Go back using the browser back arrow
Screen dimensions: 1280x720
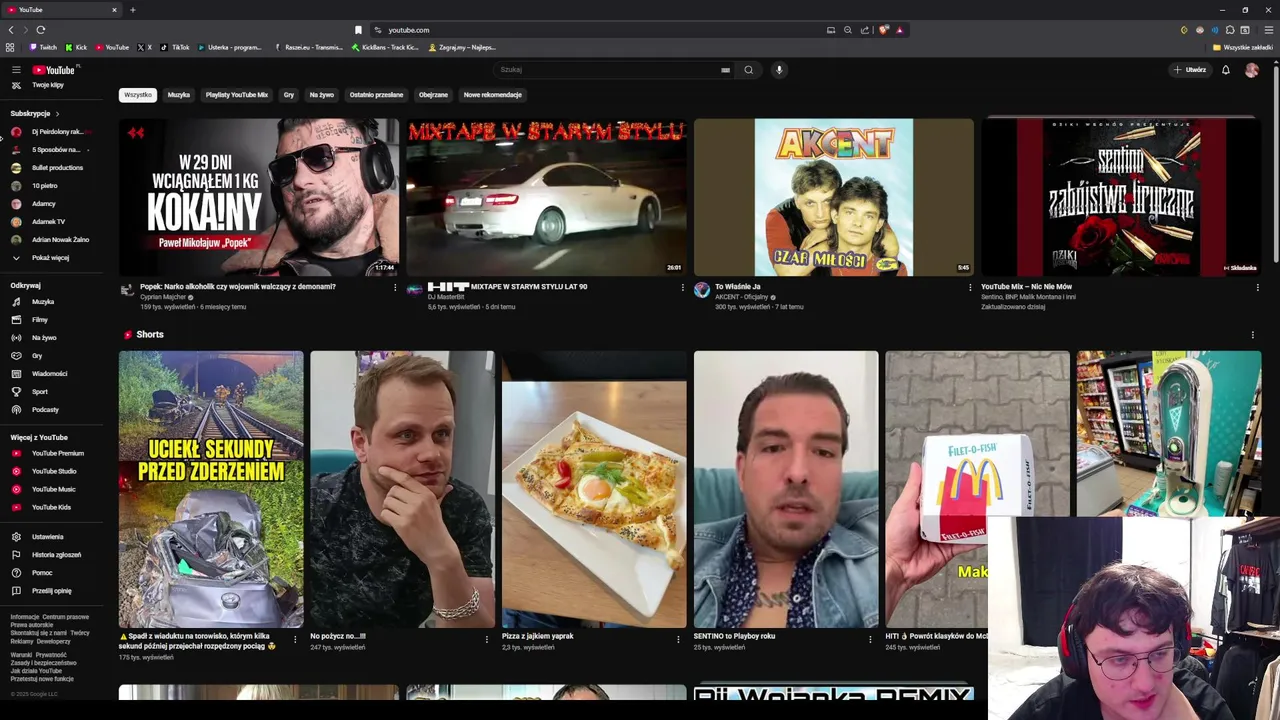(x=11, y=30)
